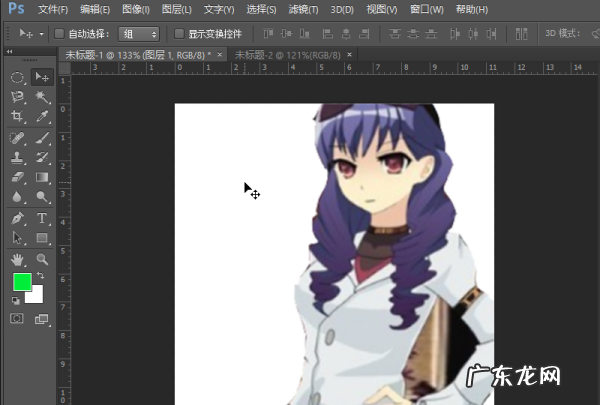Toggle the 显示变换控件 checkbox
Image resolution: width=600 pixels, height=405 pixels.
179,33
